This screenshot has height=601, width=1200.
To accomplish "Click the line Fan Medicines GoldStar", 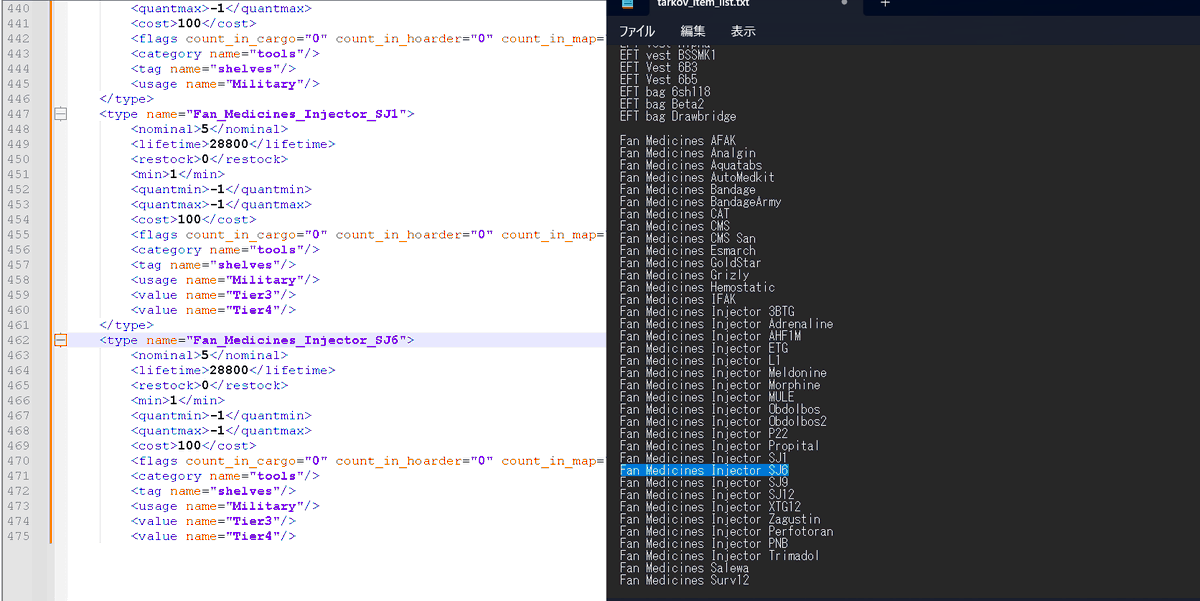I will click(690, 263).
